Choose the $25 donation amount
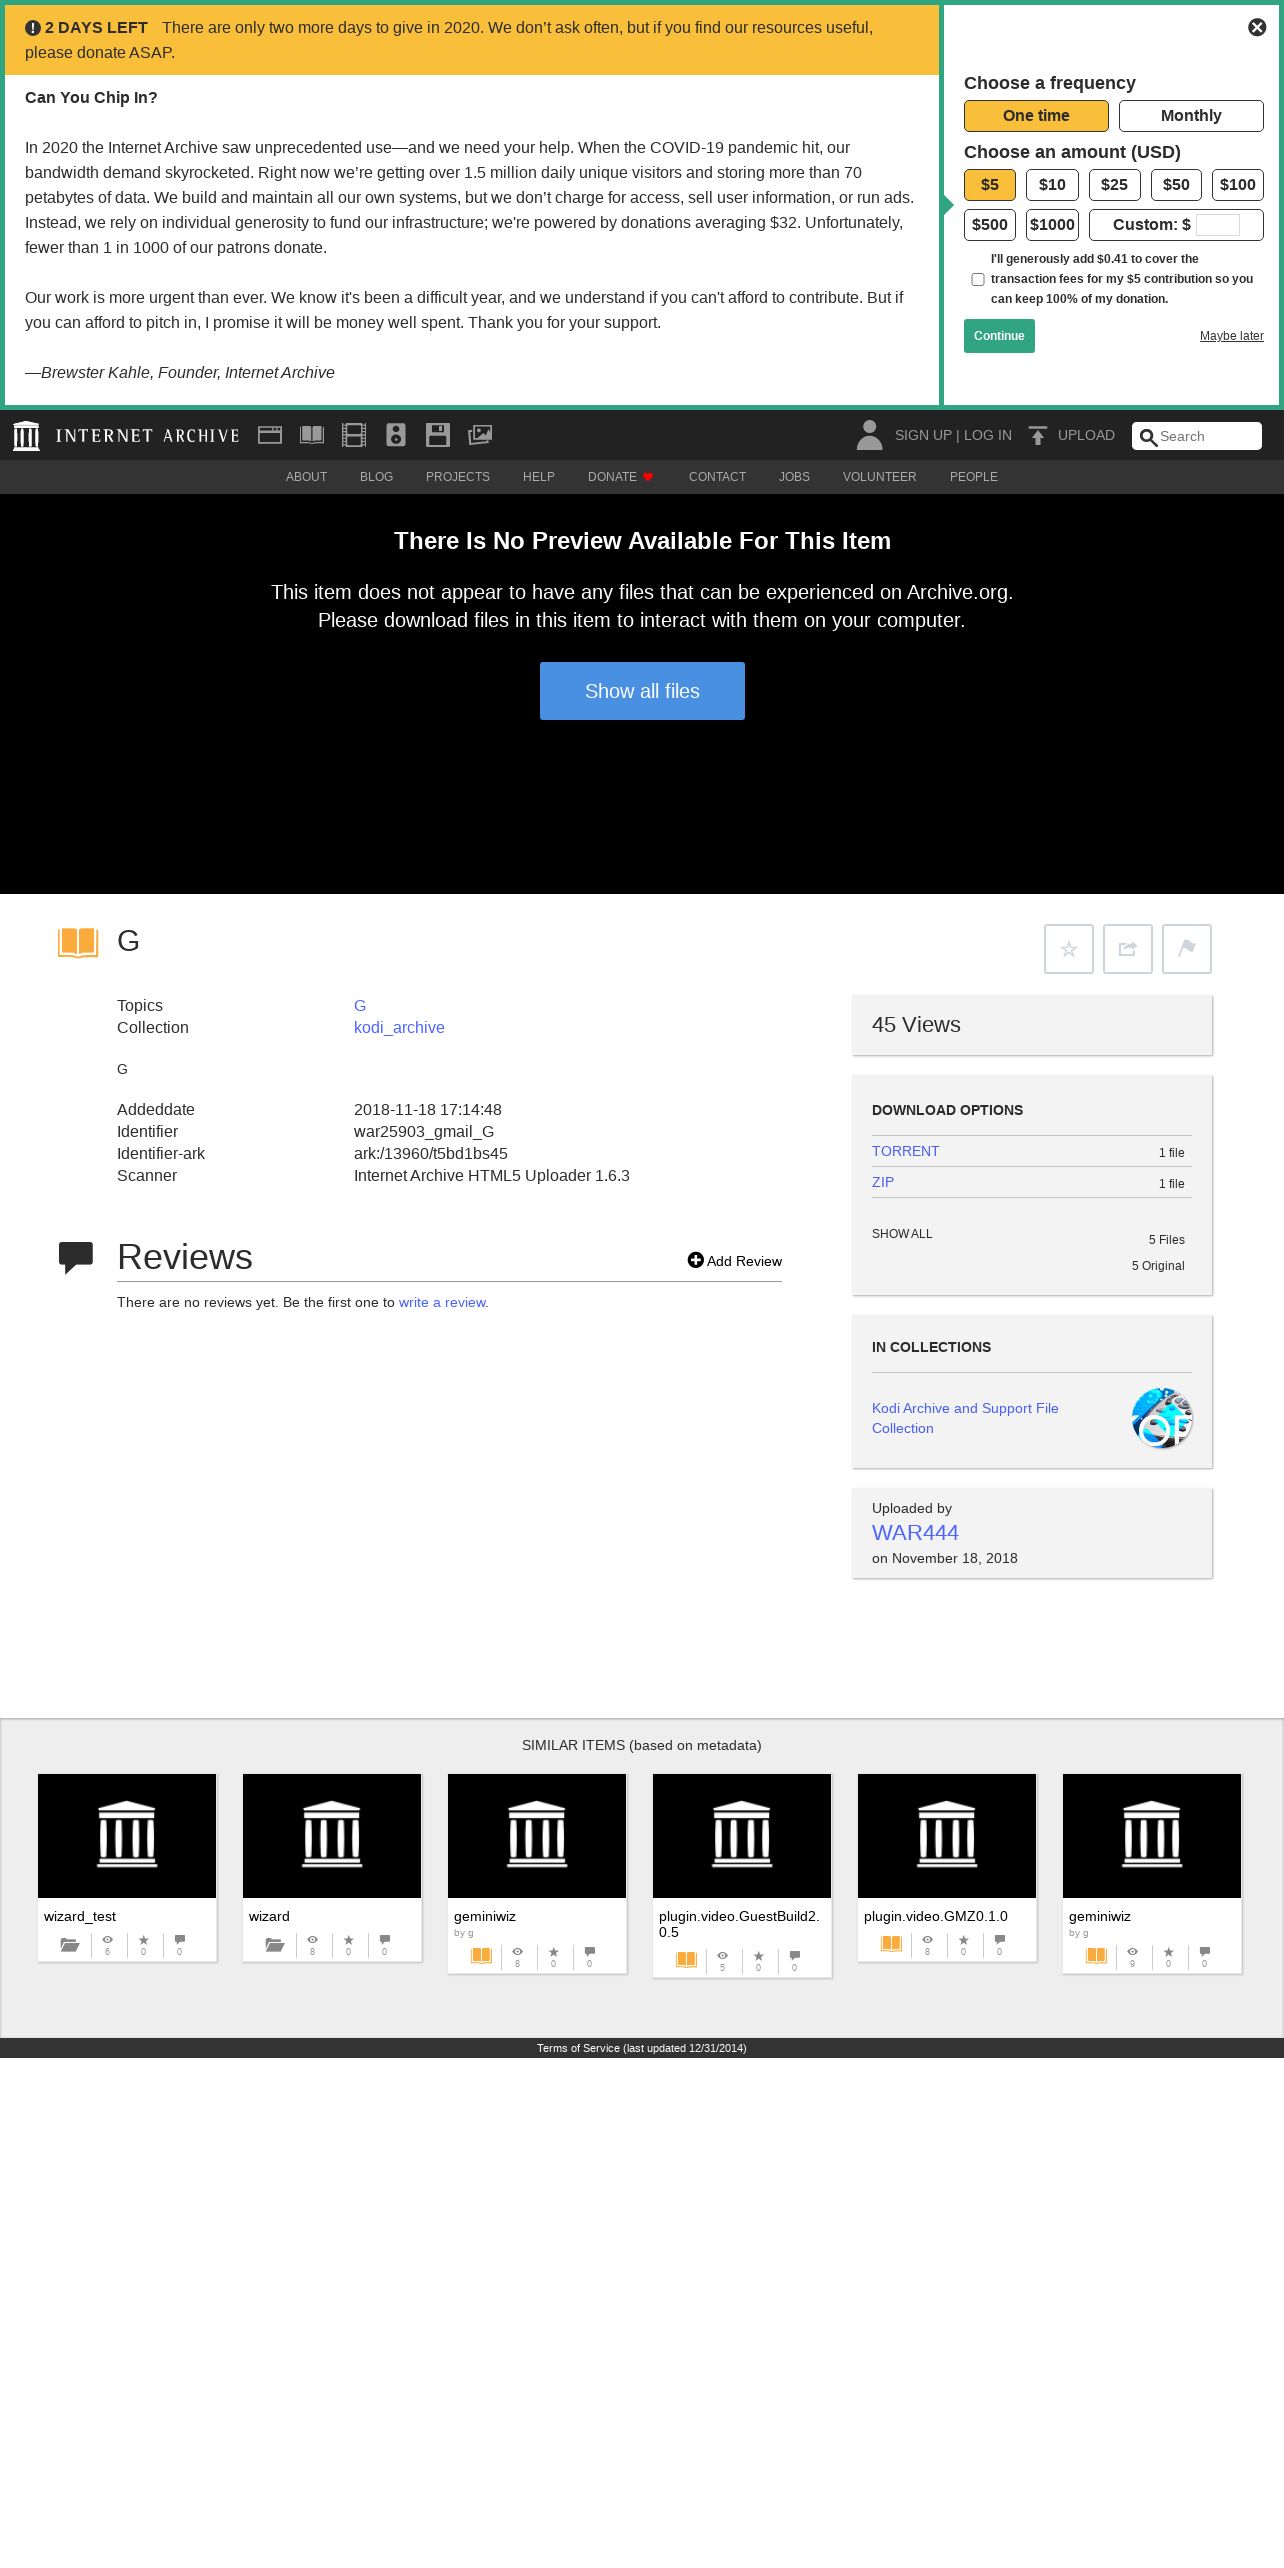 [x=1114, y=185]
